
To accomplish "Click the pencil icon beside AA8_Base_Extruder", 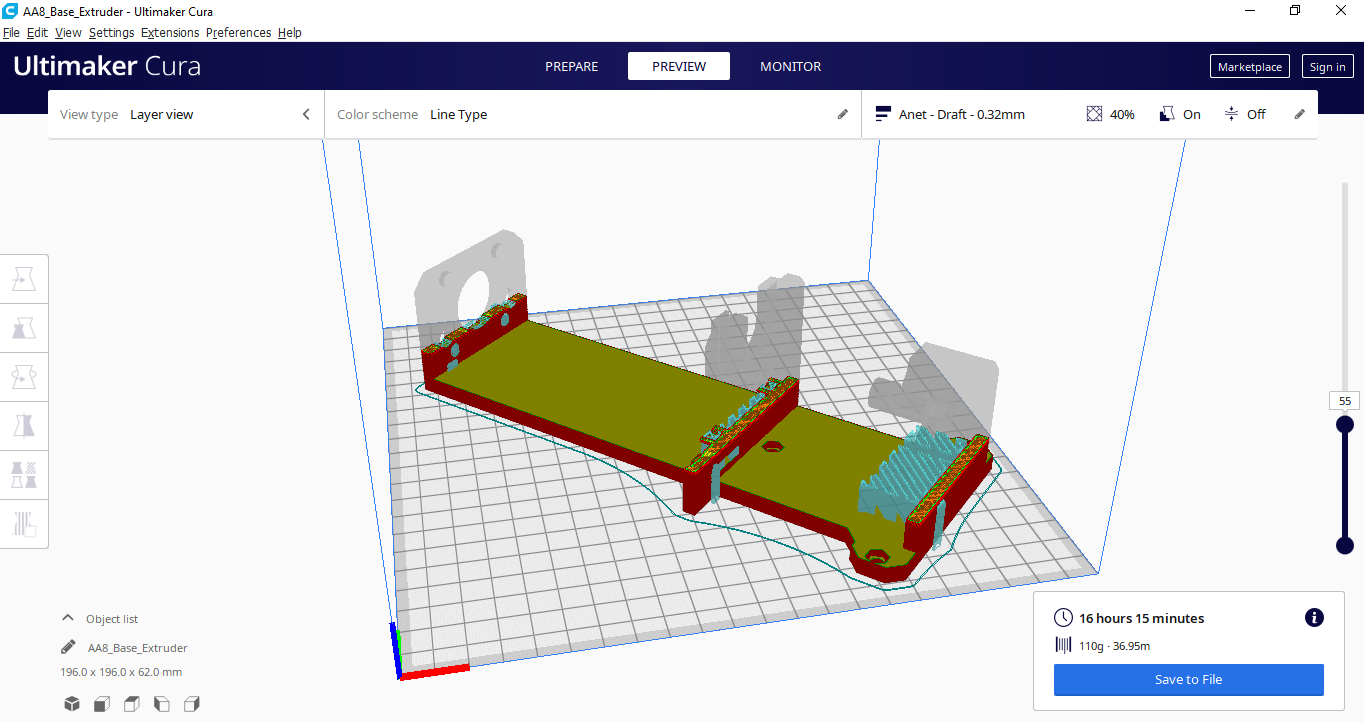I will (x=68, y=647).
